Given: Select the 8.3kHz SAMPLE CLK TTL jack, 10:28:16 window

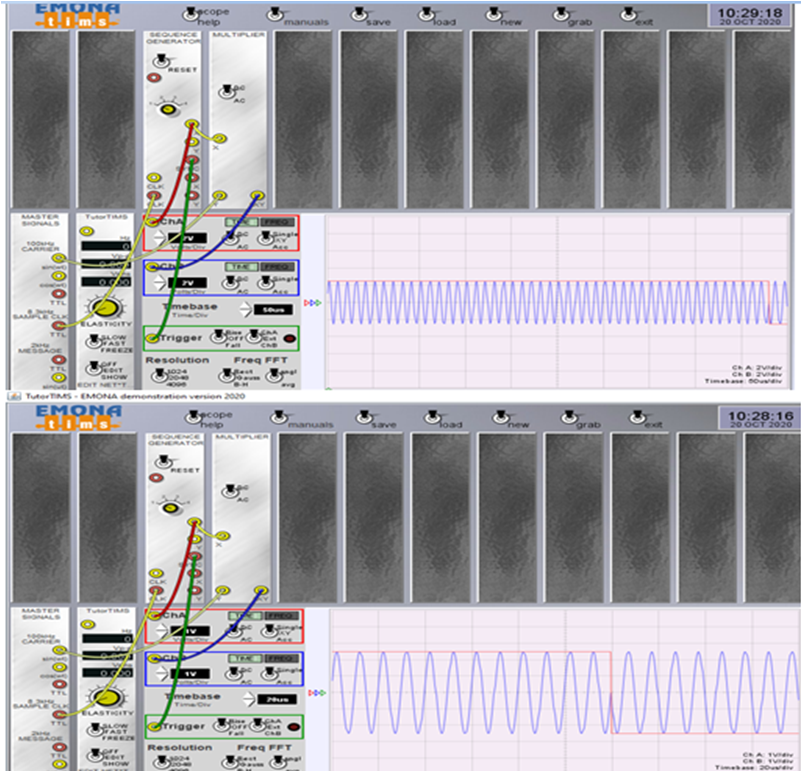Looking at the screenshot, I should (60, 713).
